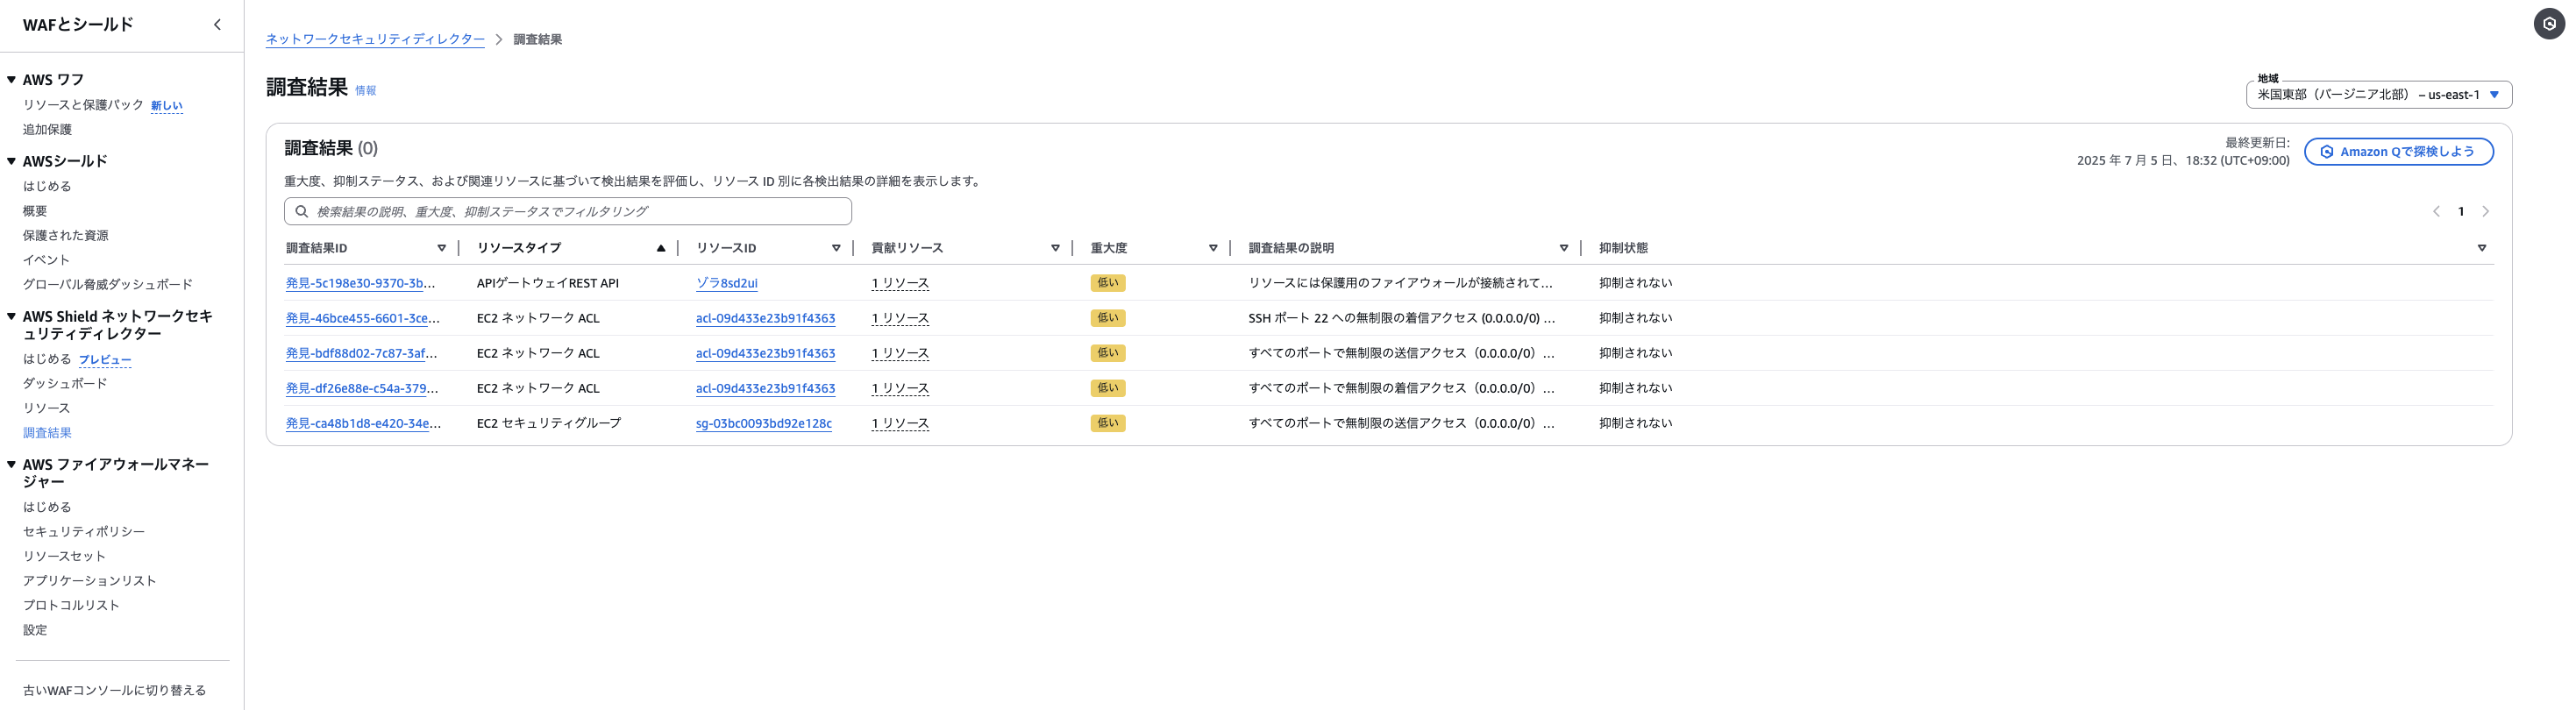The height and width of the screenshot is (710, 2576).
Task: Open 追加保護 in sidebar
Action: [x=47, y=130]
